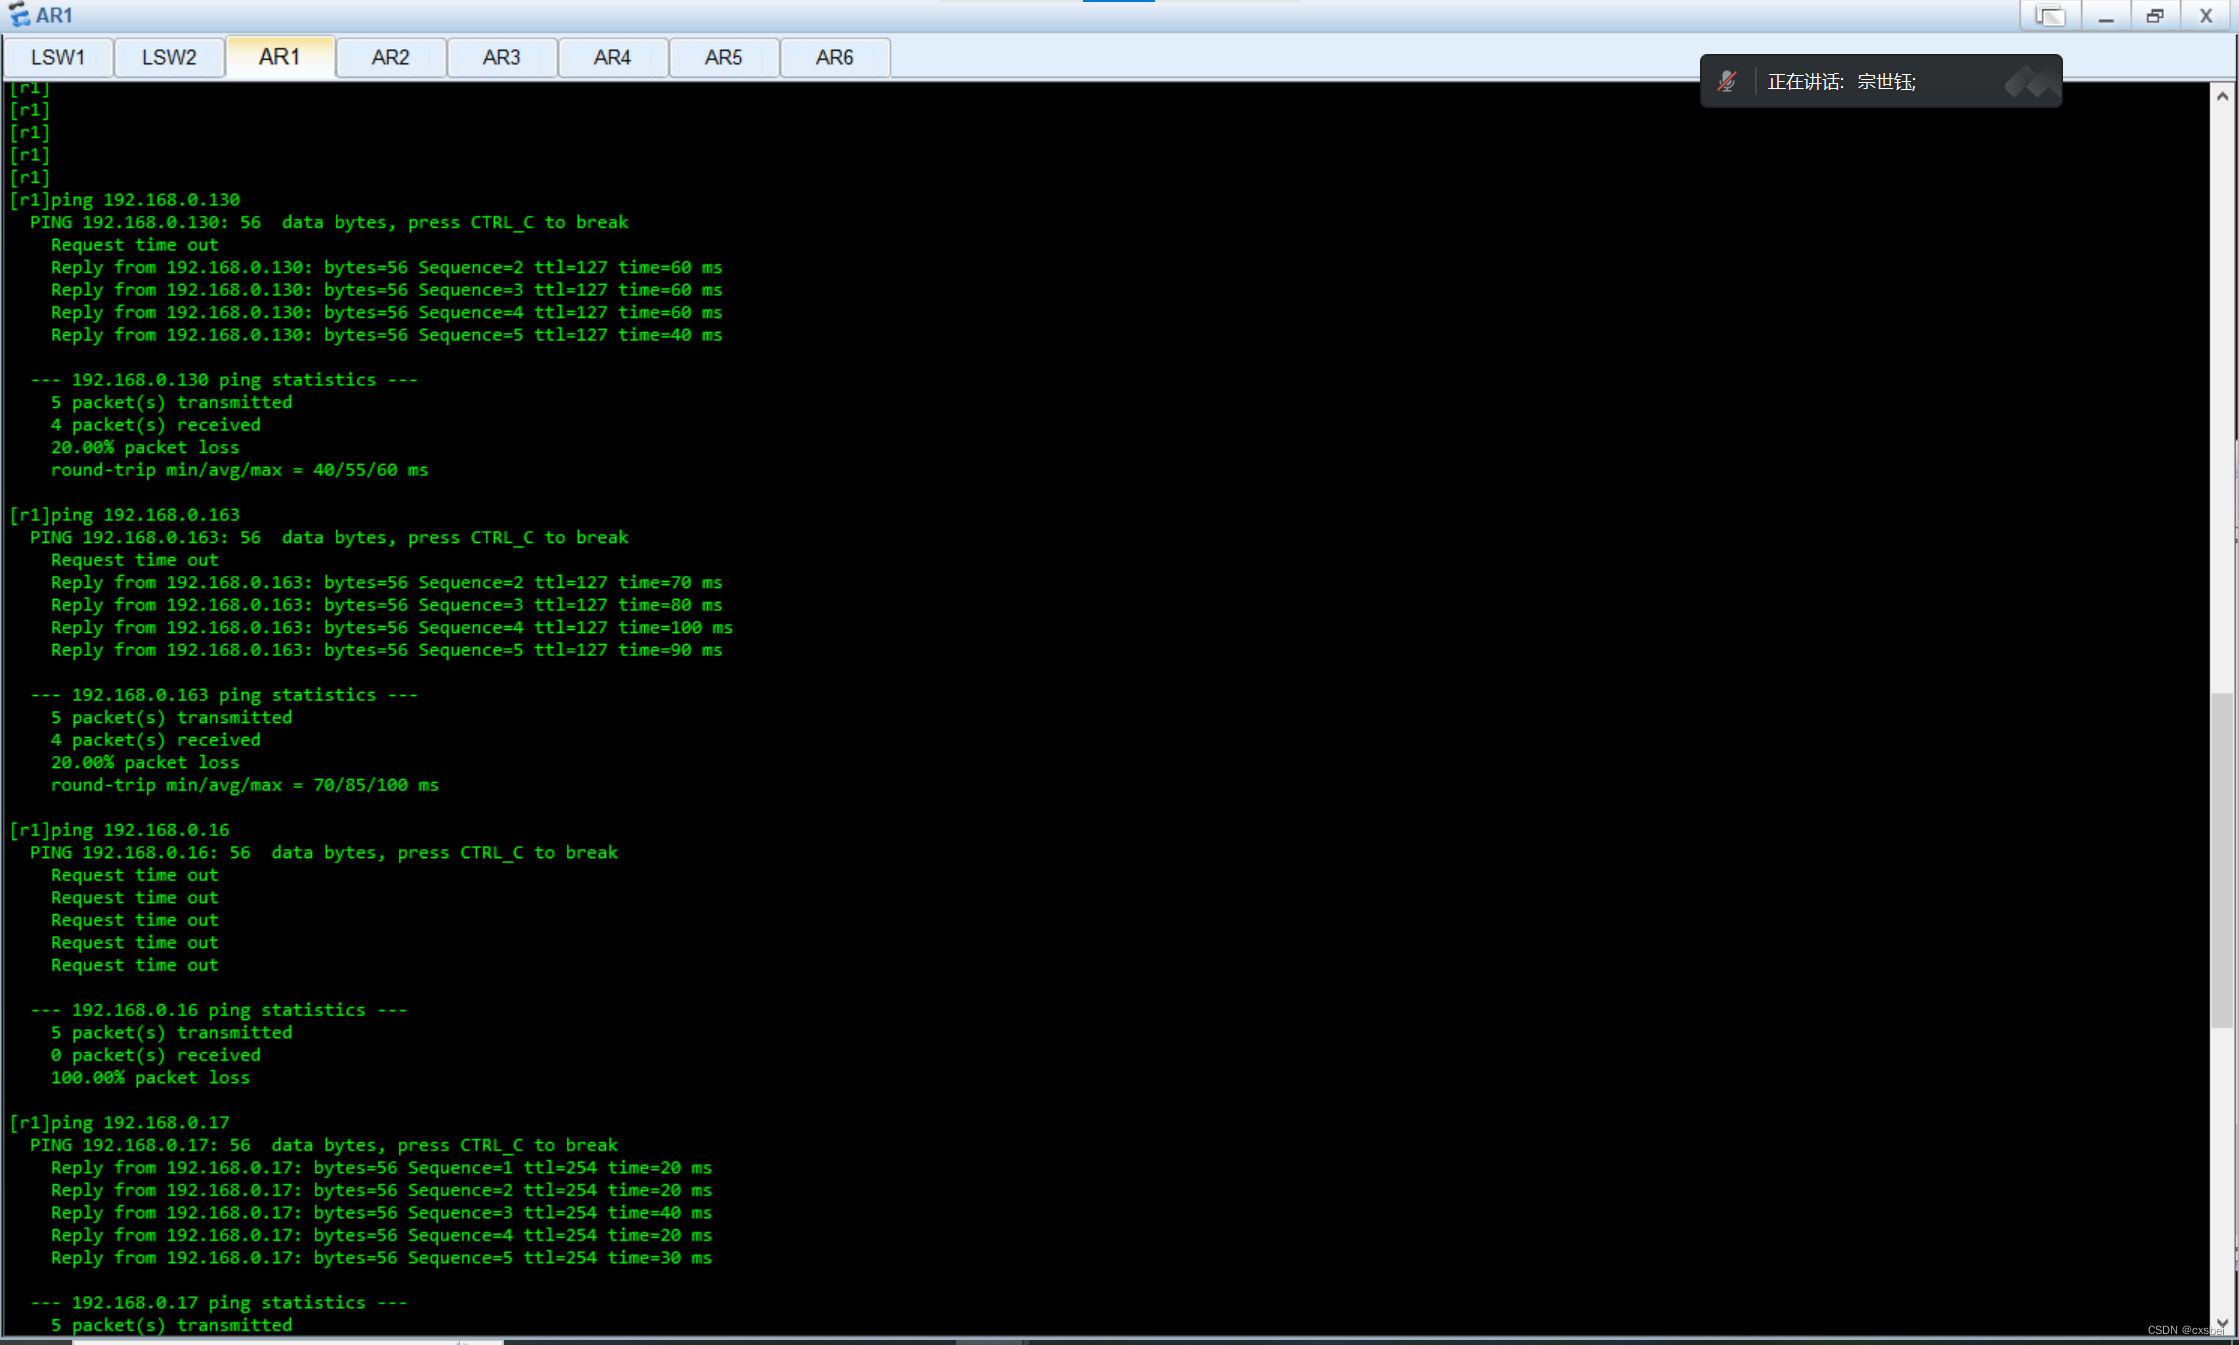Close the AR1 window with X
2239x1345 pixels.
2206,16
